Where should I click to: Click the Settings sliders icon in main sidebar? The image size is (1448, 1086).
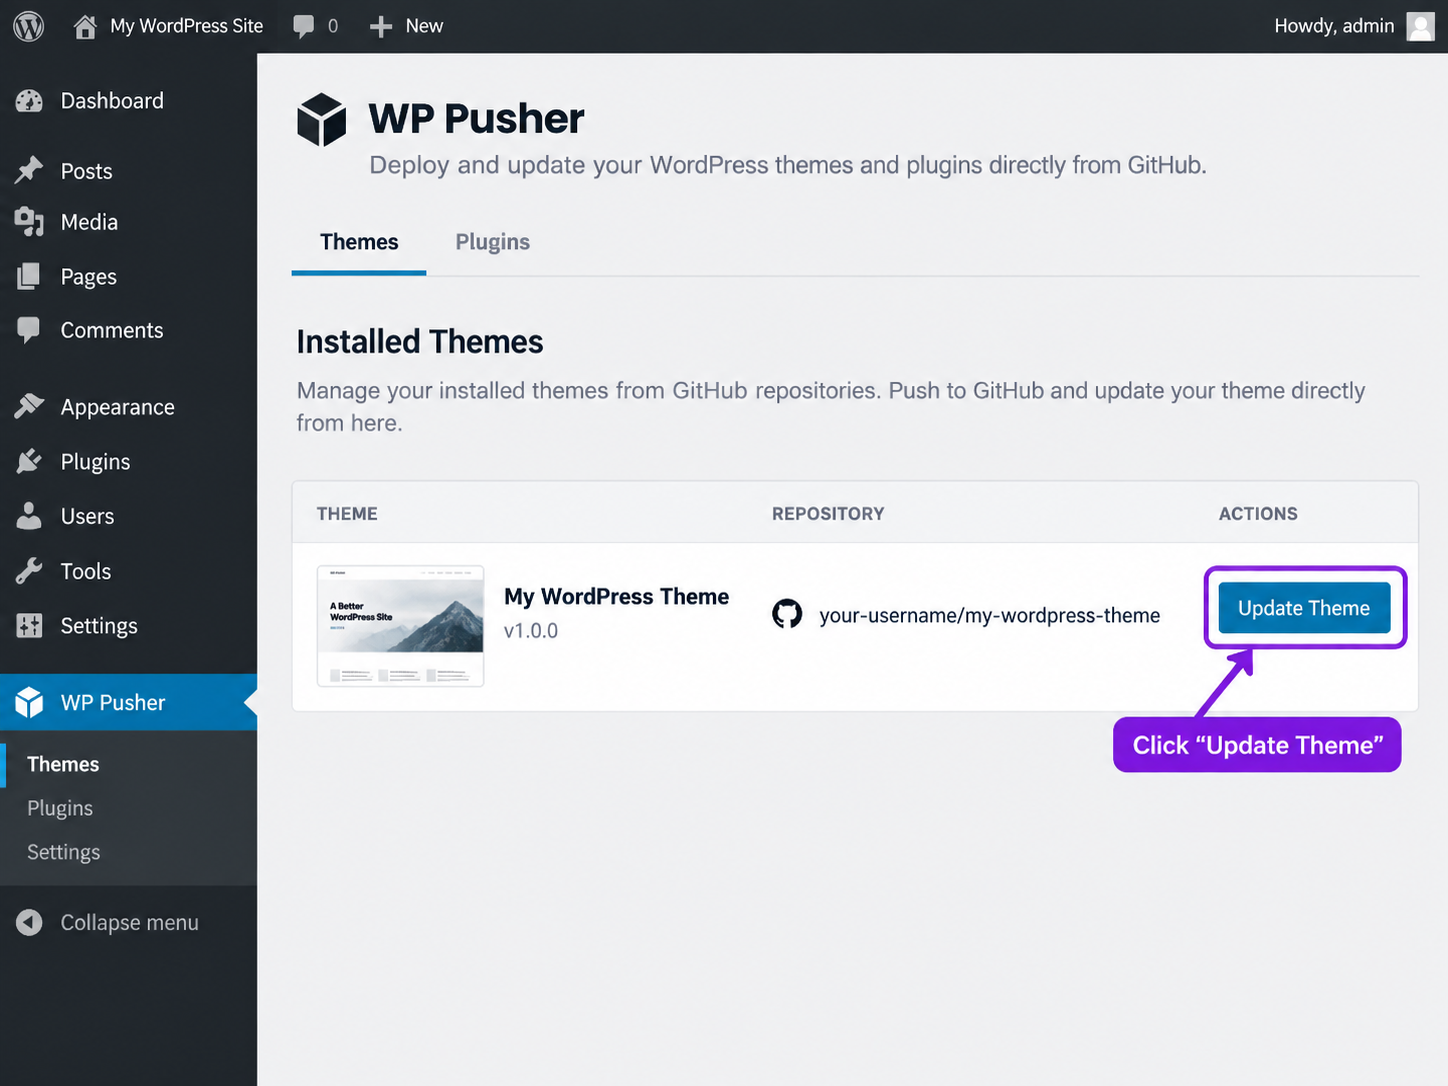[29, 626]
